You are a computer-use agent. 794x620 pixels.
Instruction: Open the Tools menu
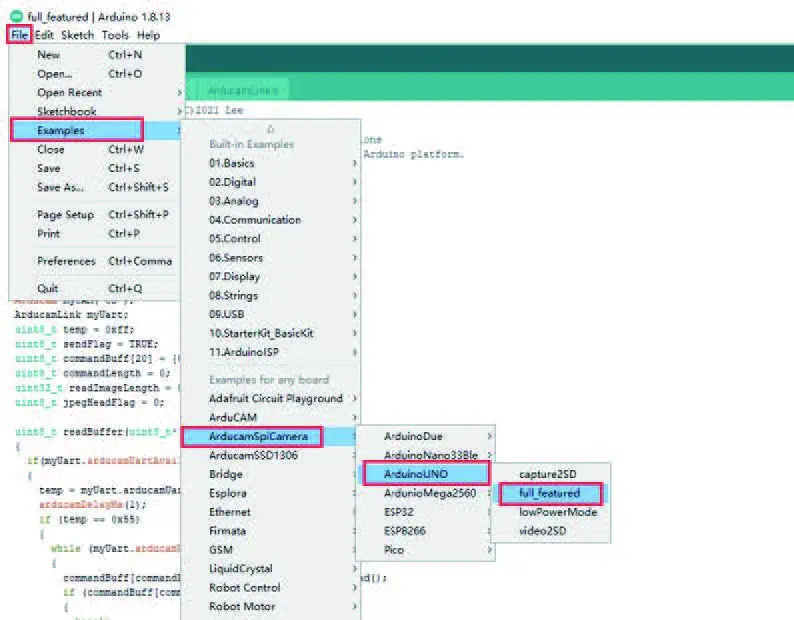coord(115,35)
